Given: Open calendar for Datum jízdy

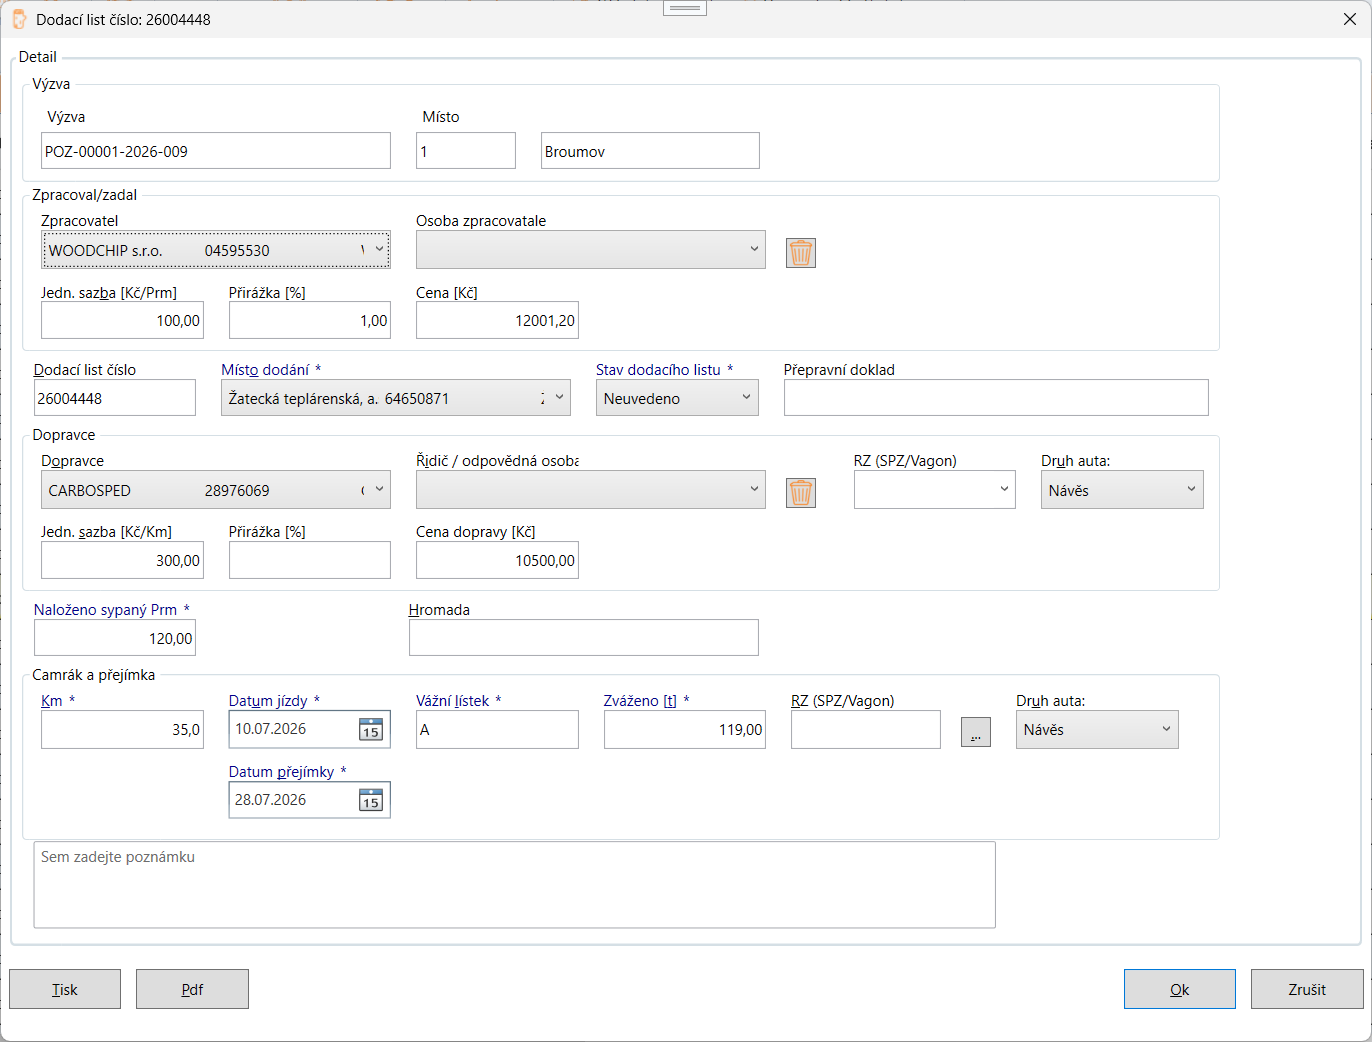Looking at the screenshot, I should pyautogui.click(x=371, y=729).
